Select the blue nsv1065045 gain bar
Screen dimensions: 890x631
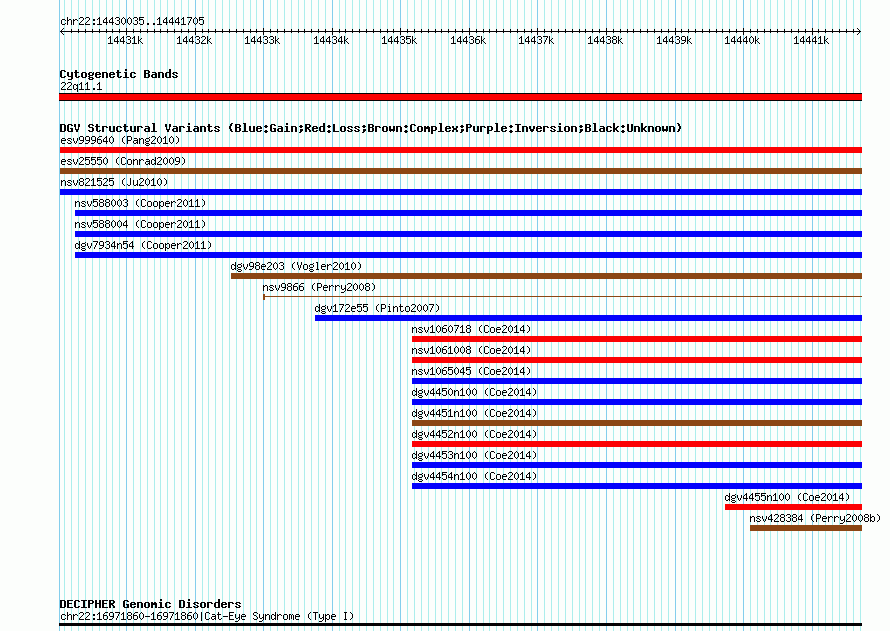pyautogui.click(x=637, y=381)
